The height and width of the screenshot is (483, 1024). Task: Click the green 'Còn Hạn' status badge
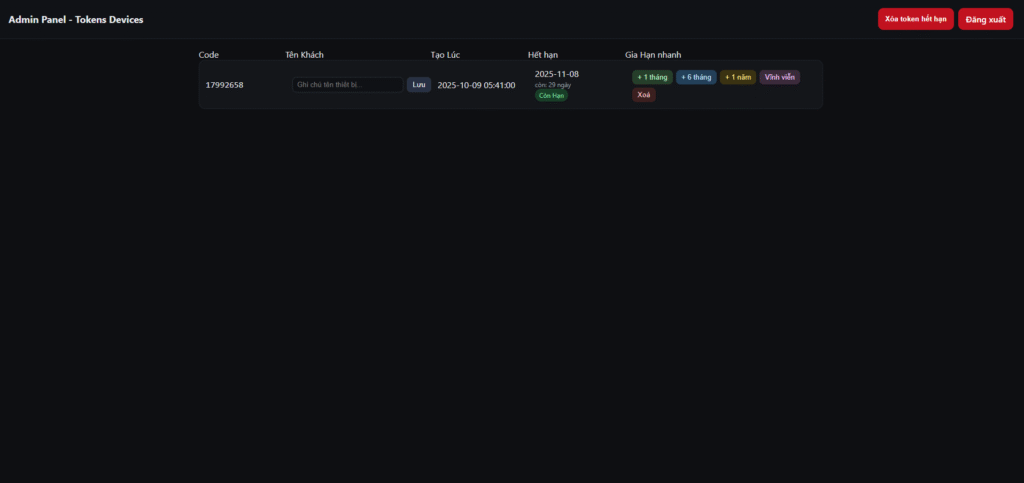point(551,95)
